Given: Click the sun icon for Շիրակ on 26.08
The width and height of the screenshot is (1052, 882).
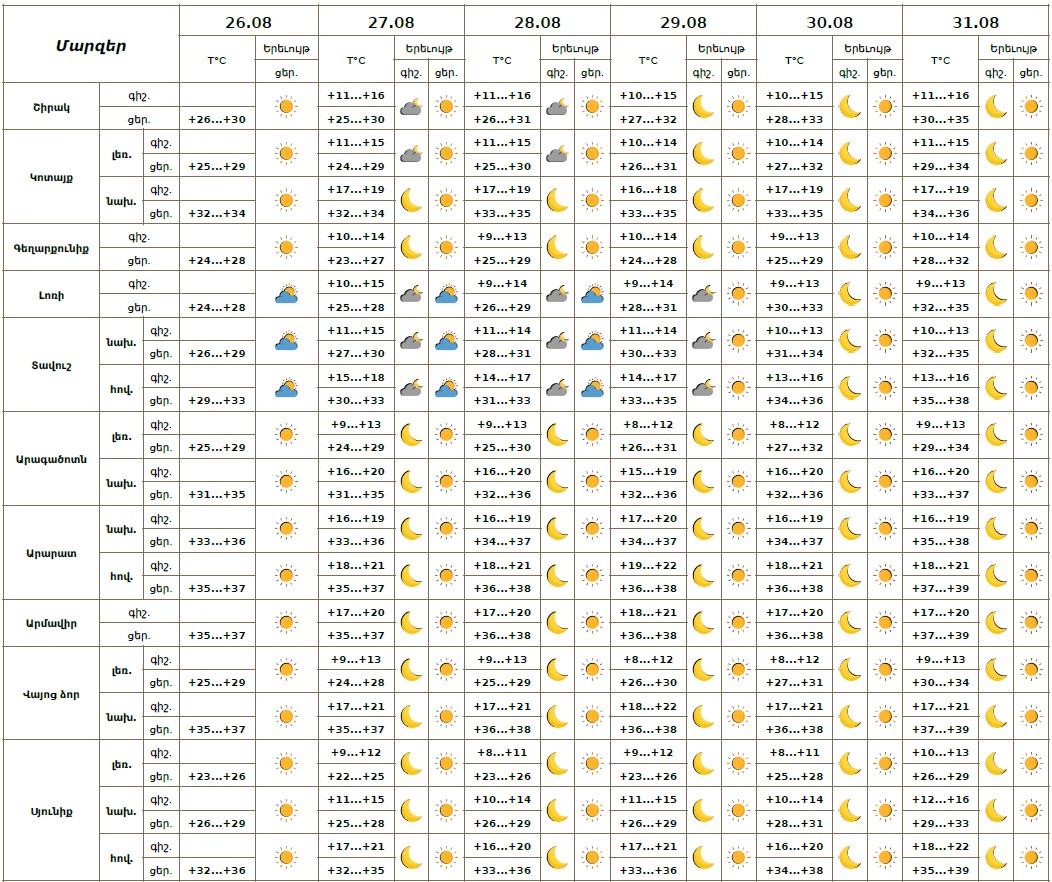Looking at the screenshot, I should 287,106.
